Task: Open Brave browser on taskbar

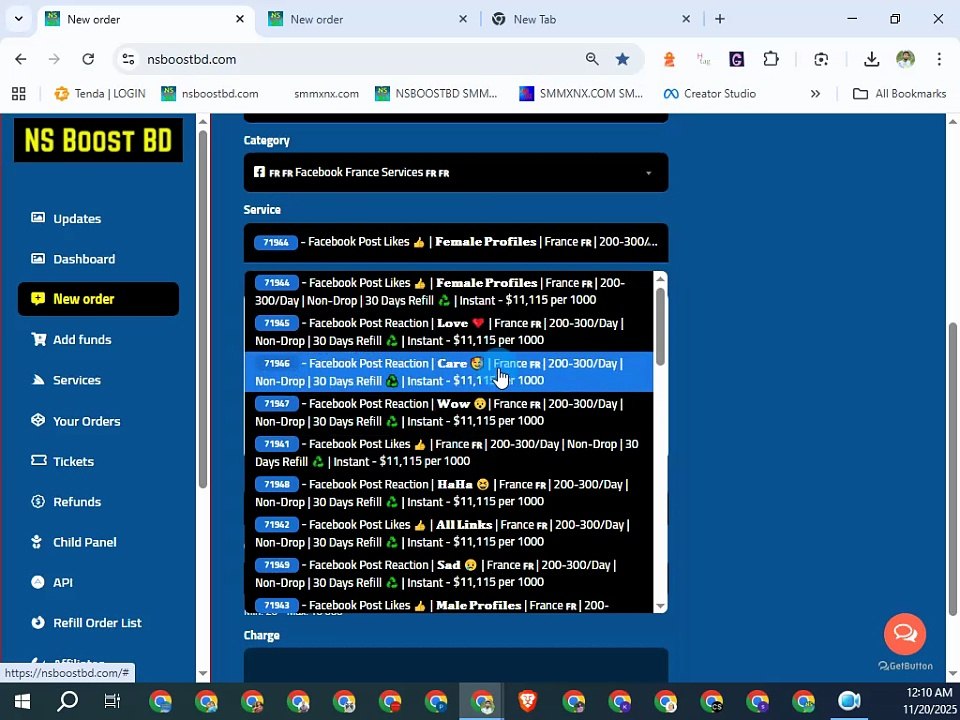Action: pos(527,701)
